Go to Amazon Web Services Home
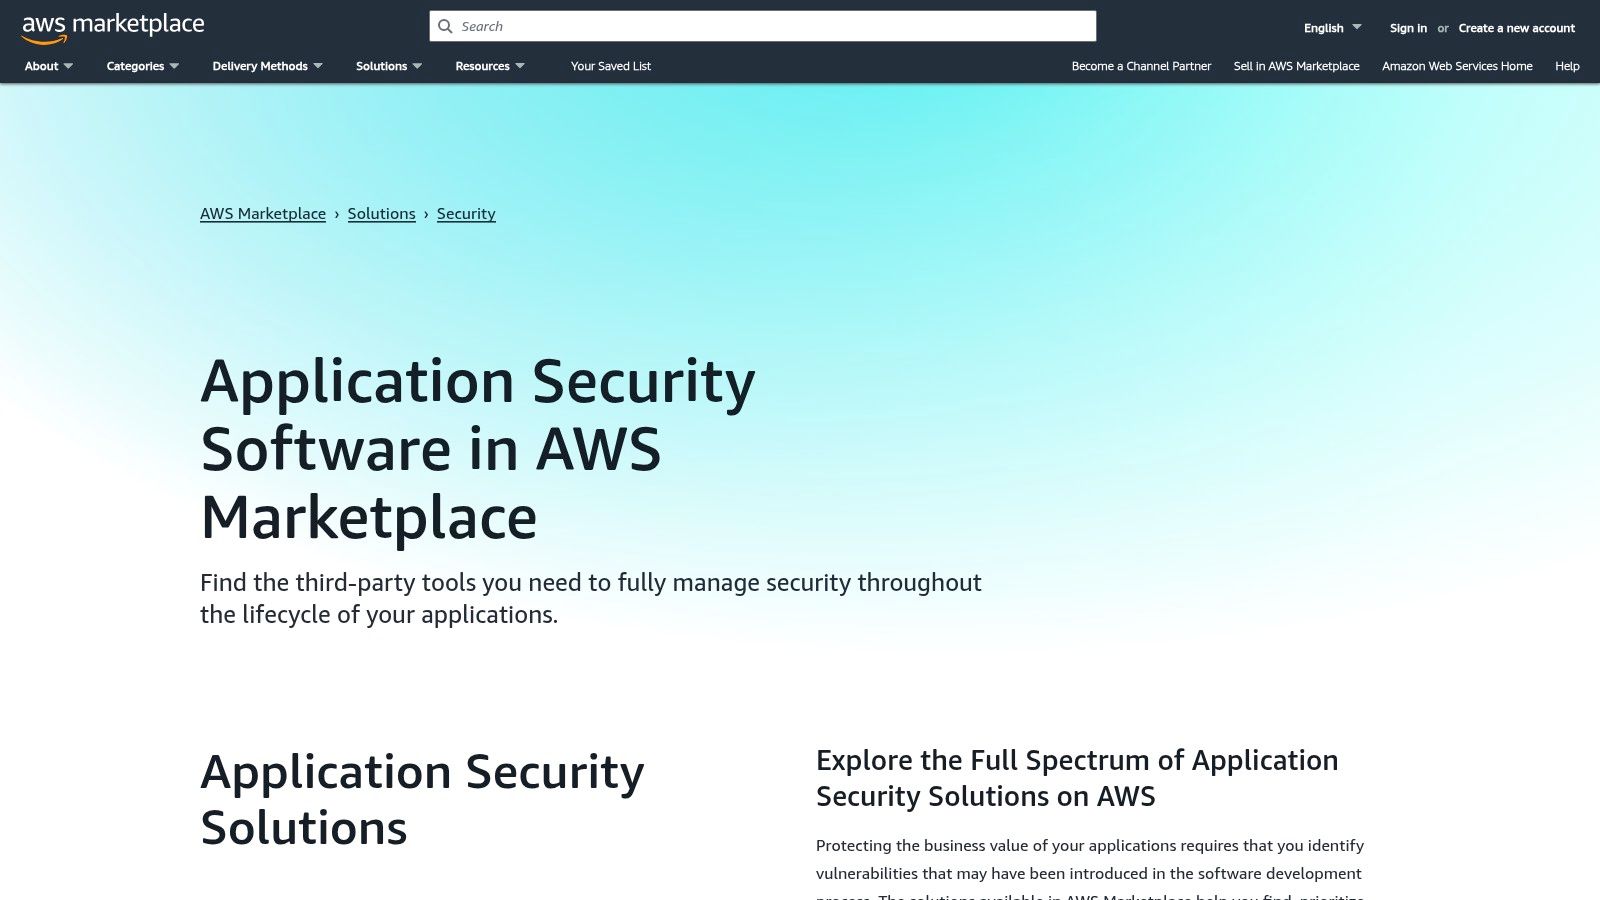1600x900 pixels. pos(1457,66)
